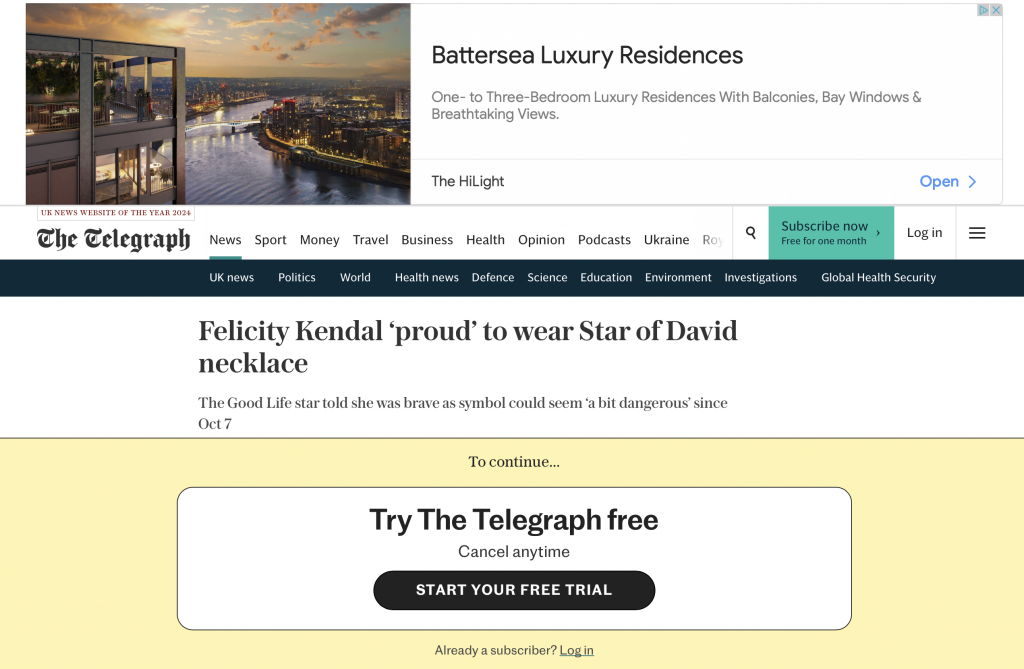Open the hamburger menu icon
This screenshot has height=669, width=1024.
click(977, 233)
